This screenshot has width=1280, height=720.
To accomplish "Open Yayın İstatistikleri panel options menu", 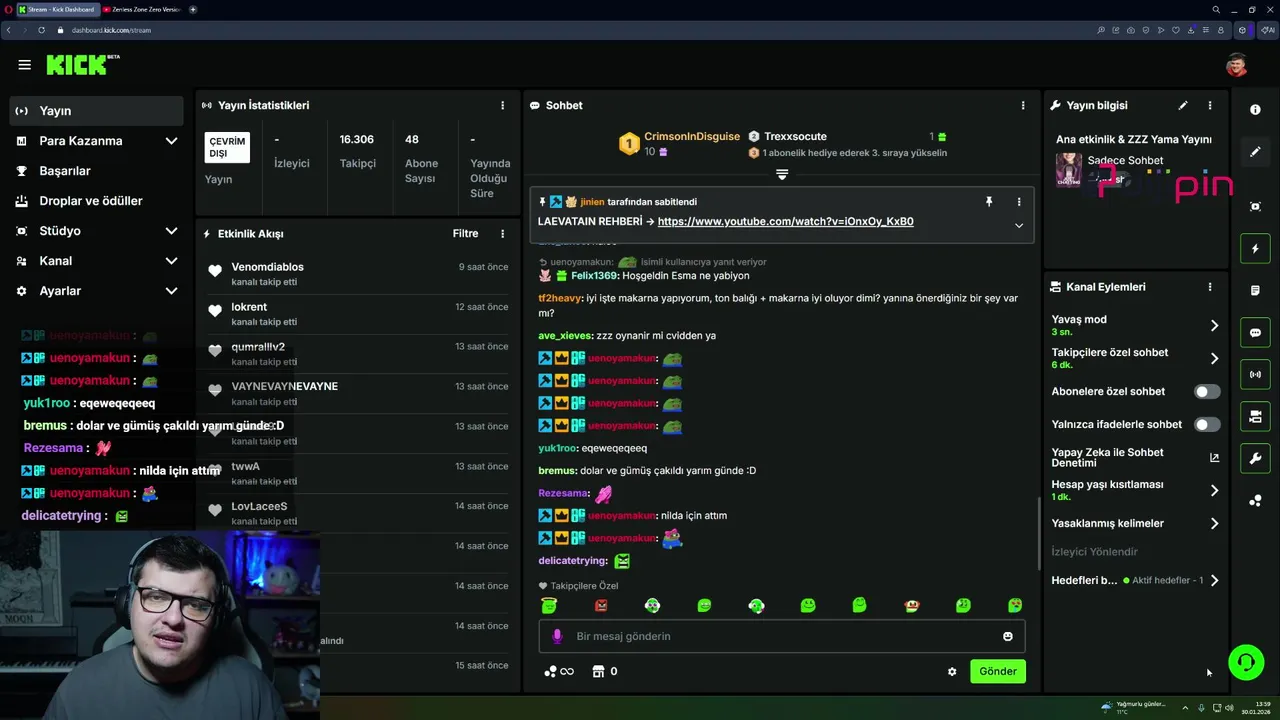I will tap(502, 105).
